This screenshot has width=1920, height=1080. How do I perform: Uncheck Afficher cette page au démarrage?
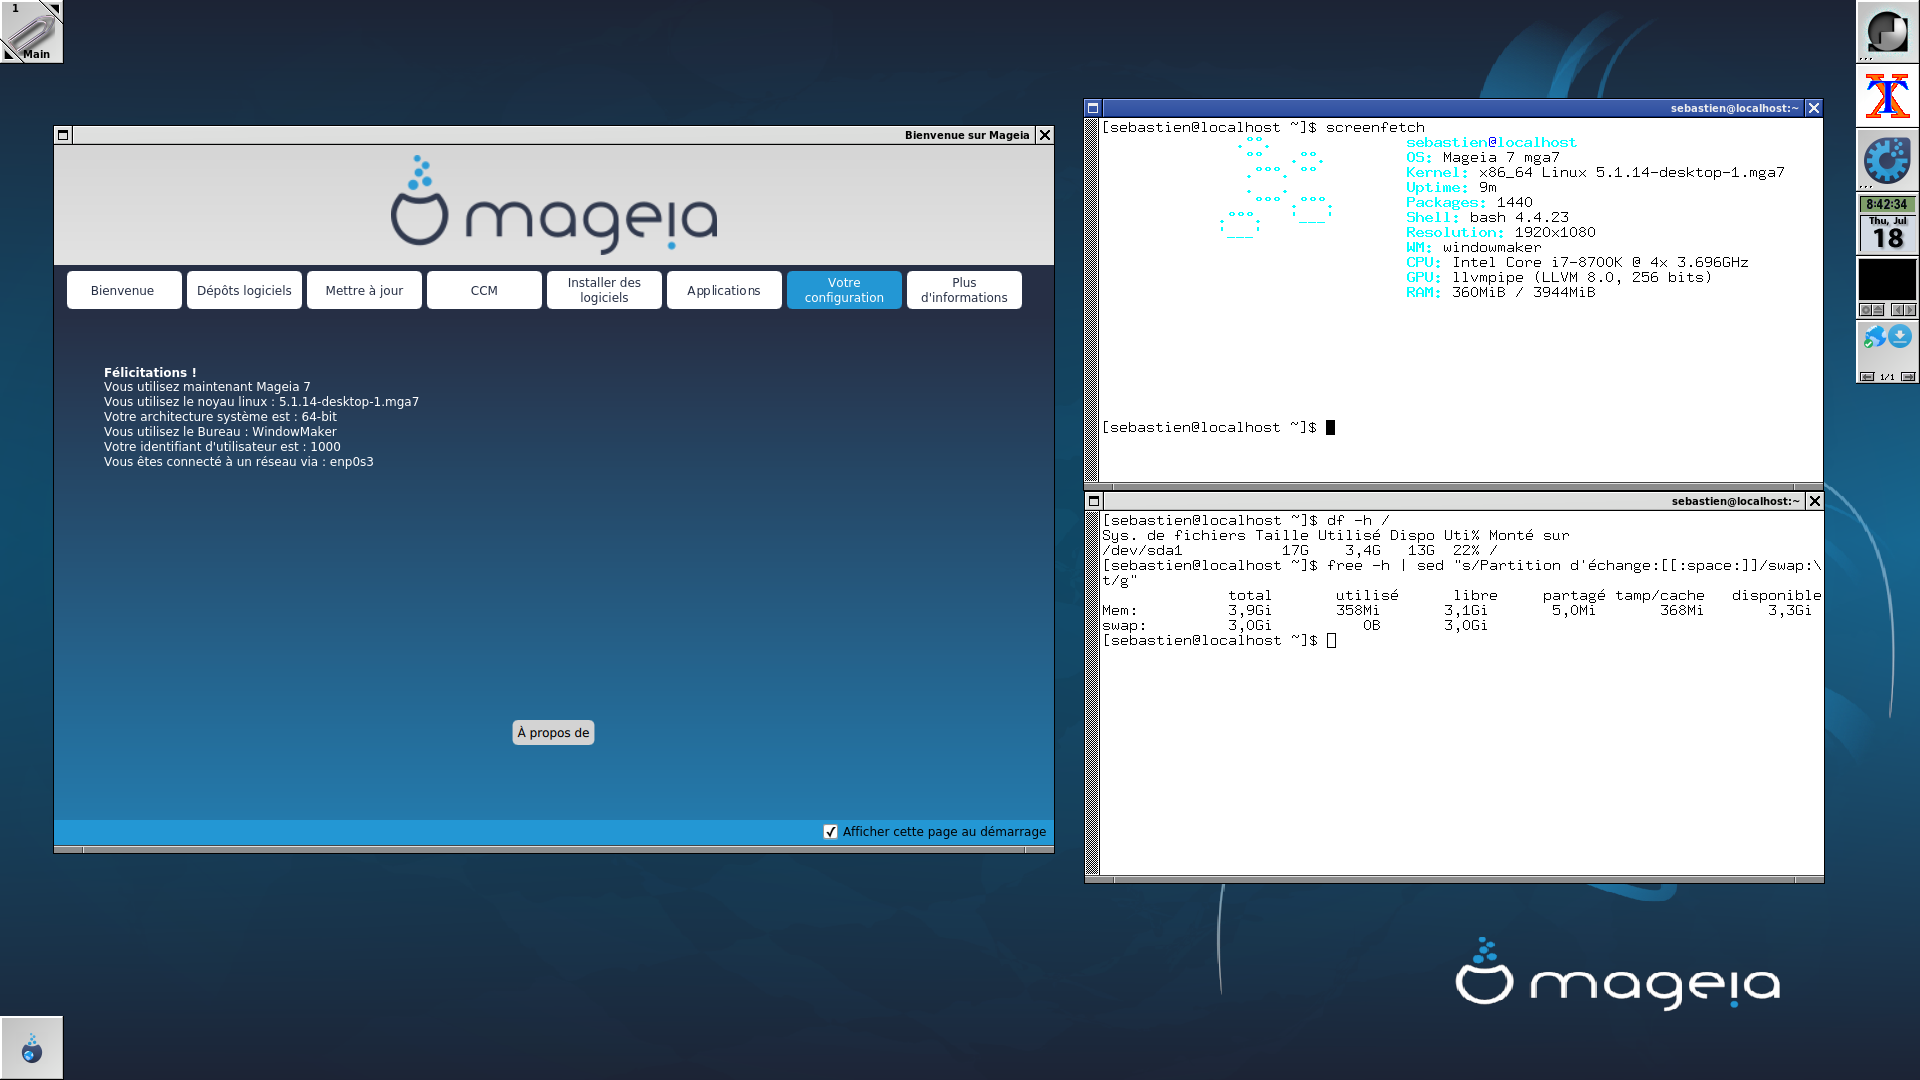point(830,832)
